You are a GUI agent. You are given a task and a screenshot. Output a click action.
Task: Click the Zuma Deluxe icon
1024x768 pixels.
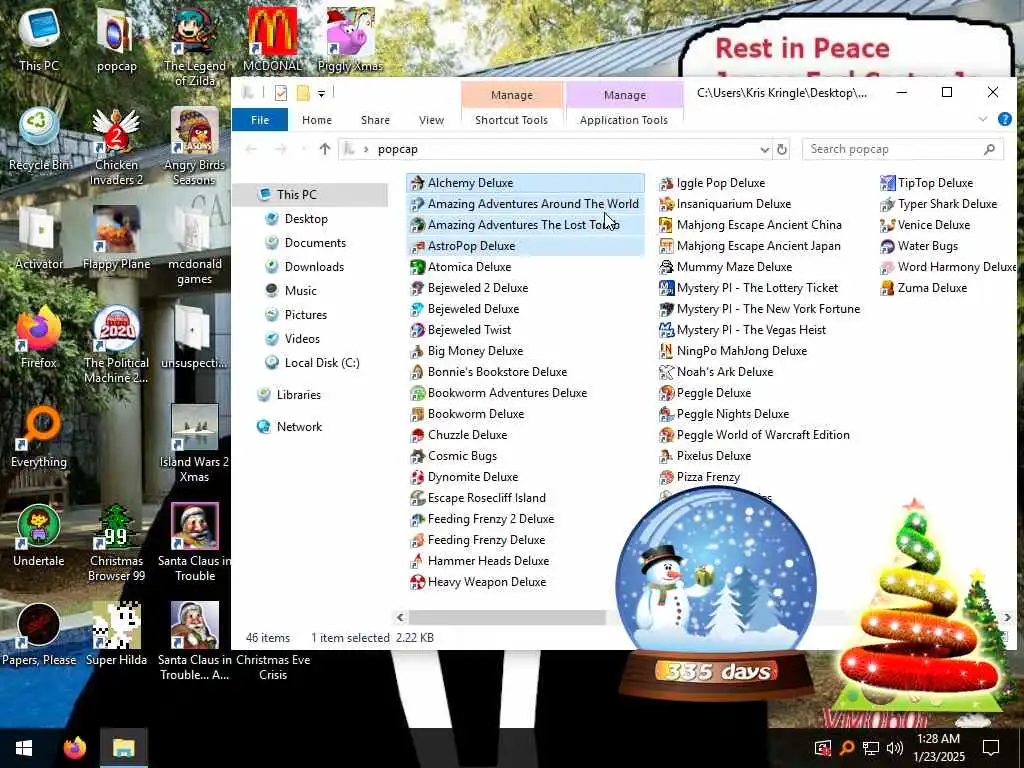888,288
